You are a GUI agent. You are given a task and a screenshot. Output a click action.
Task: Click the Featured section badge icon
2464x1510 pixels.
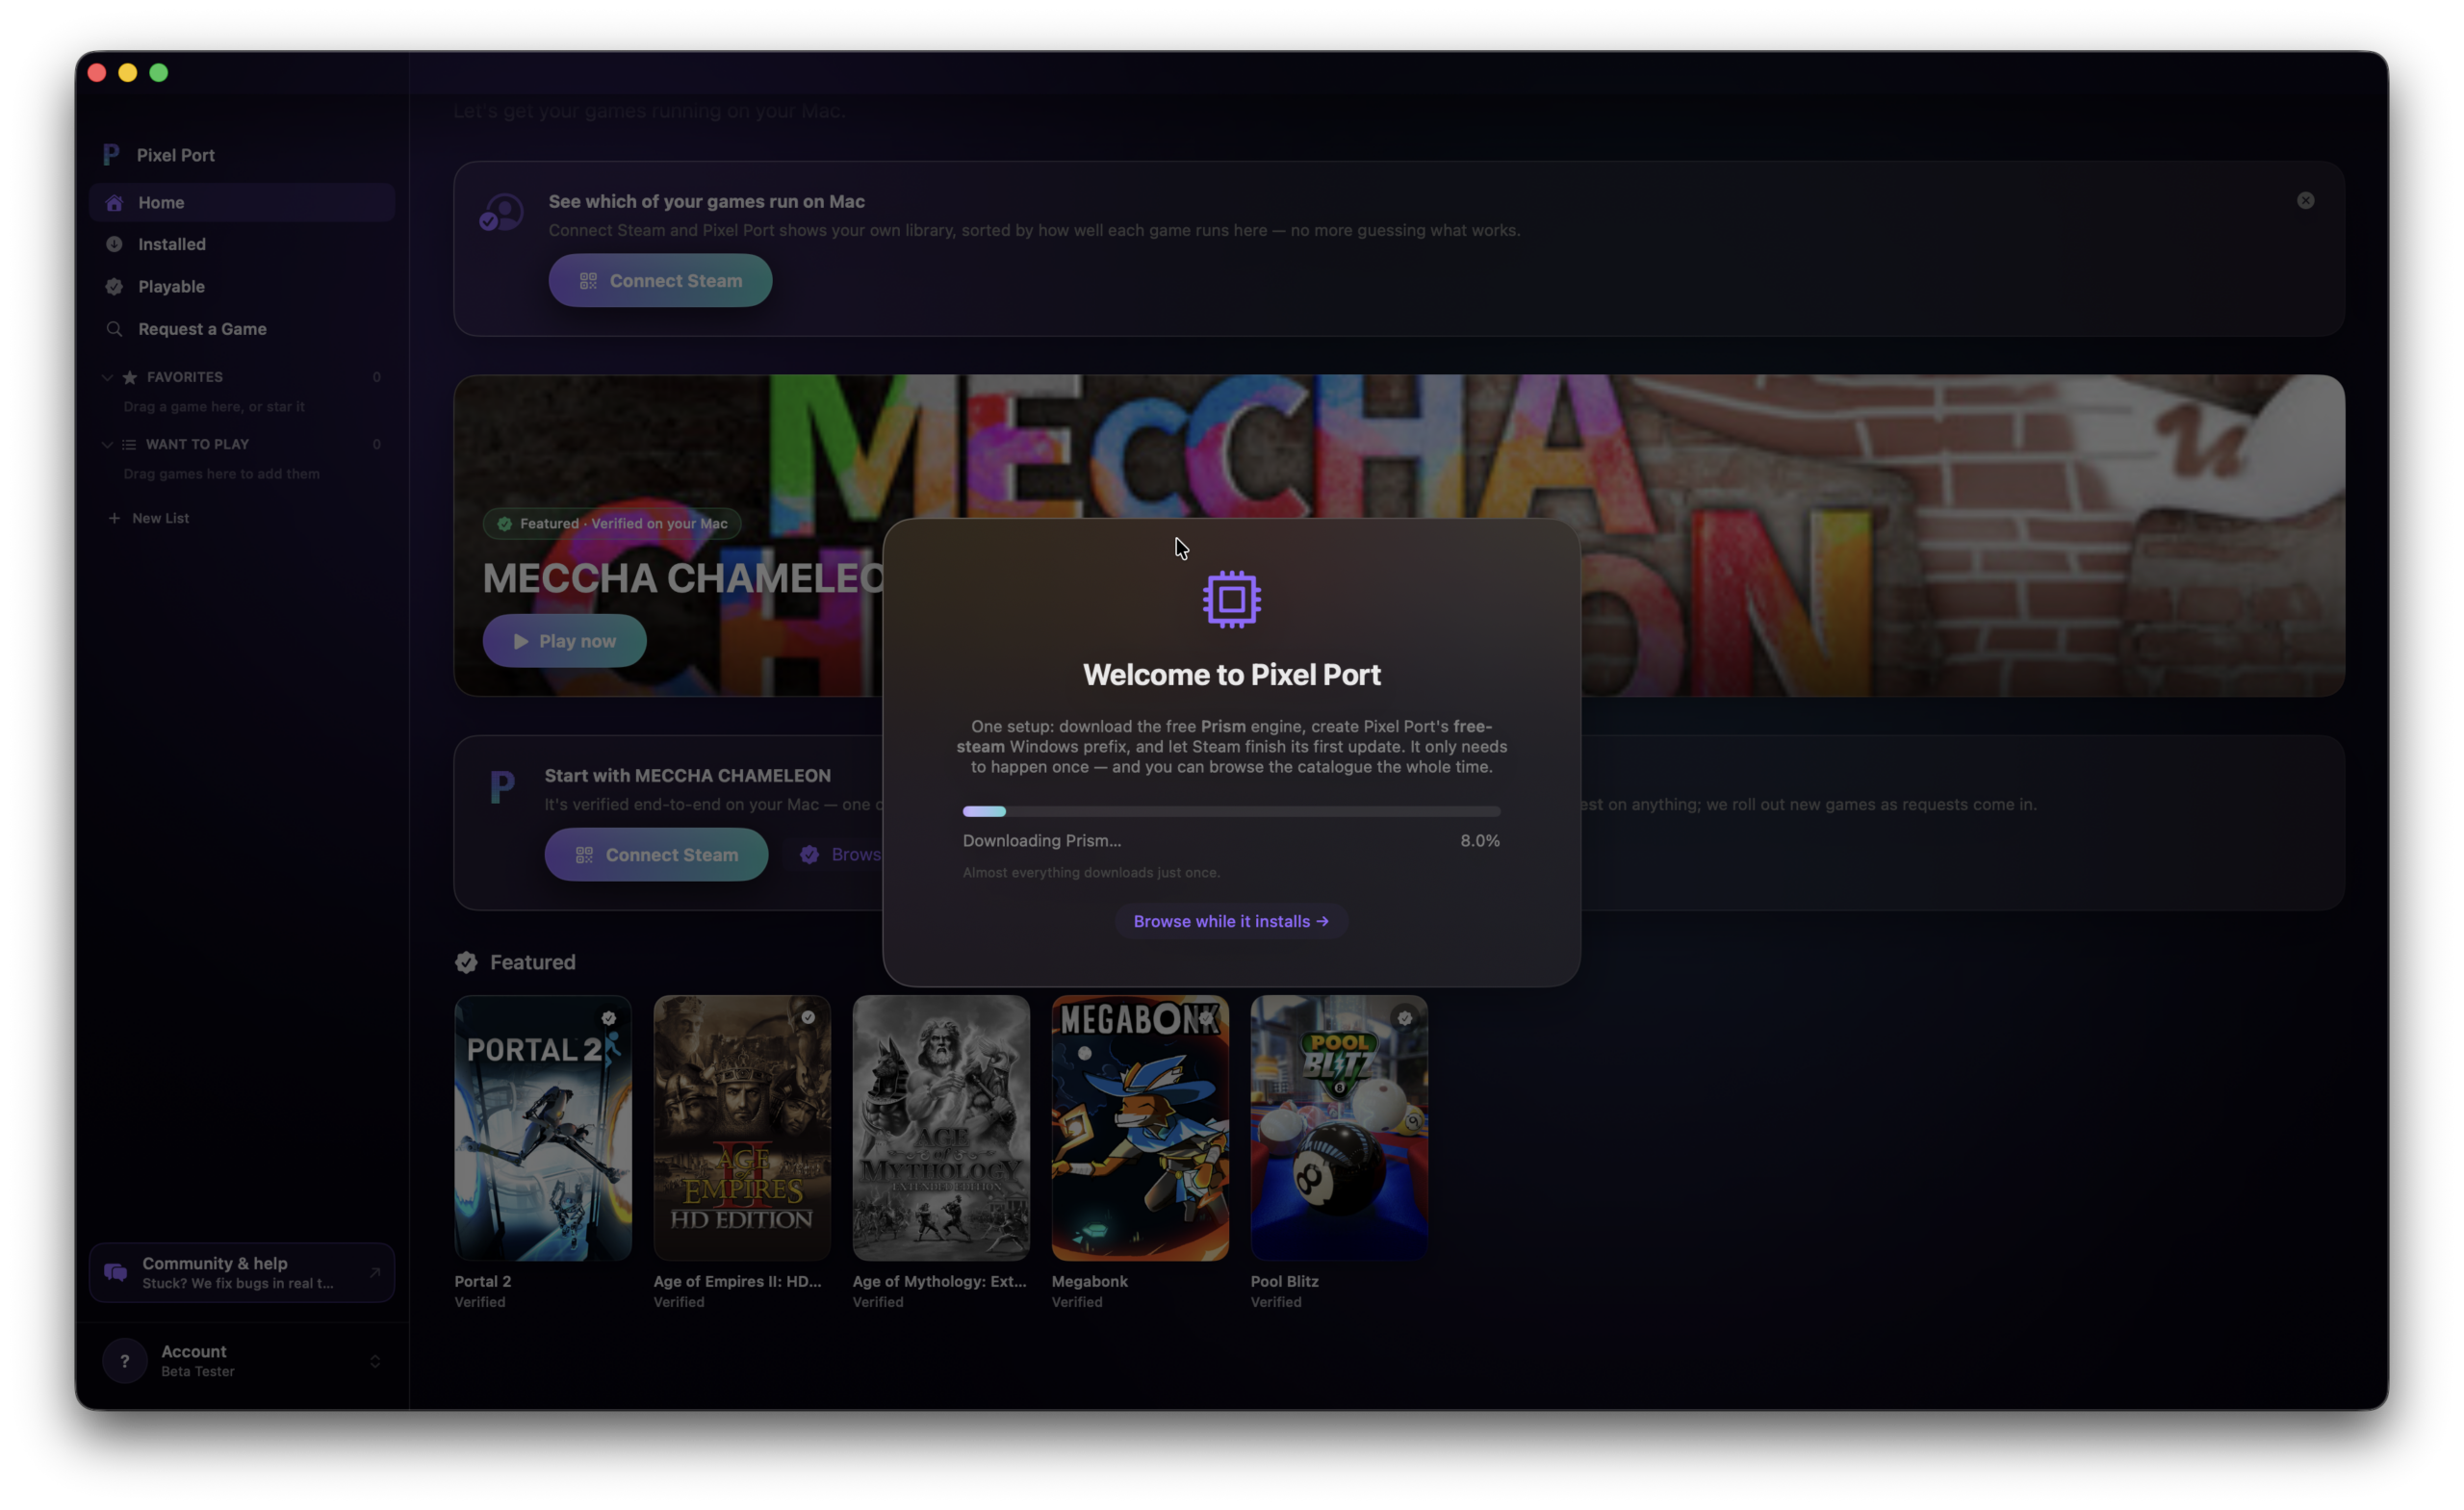pyautogui.click(x=466, y=962)
